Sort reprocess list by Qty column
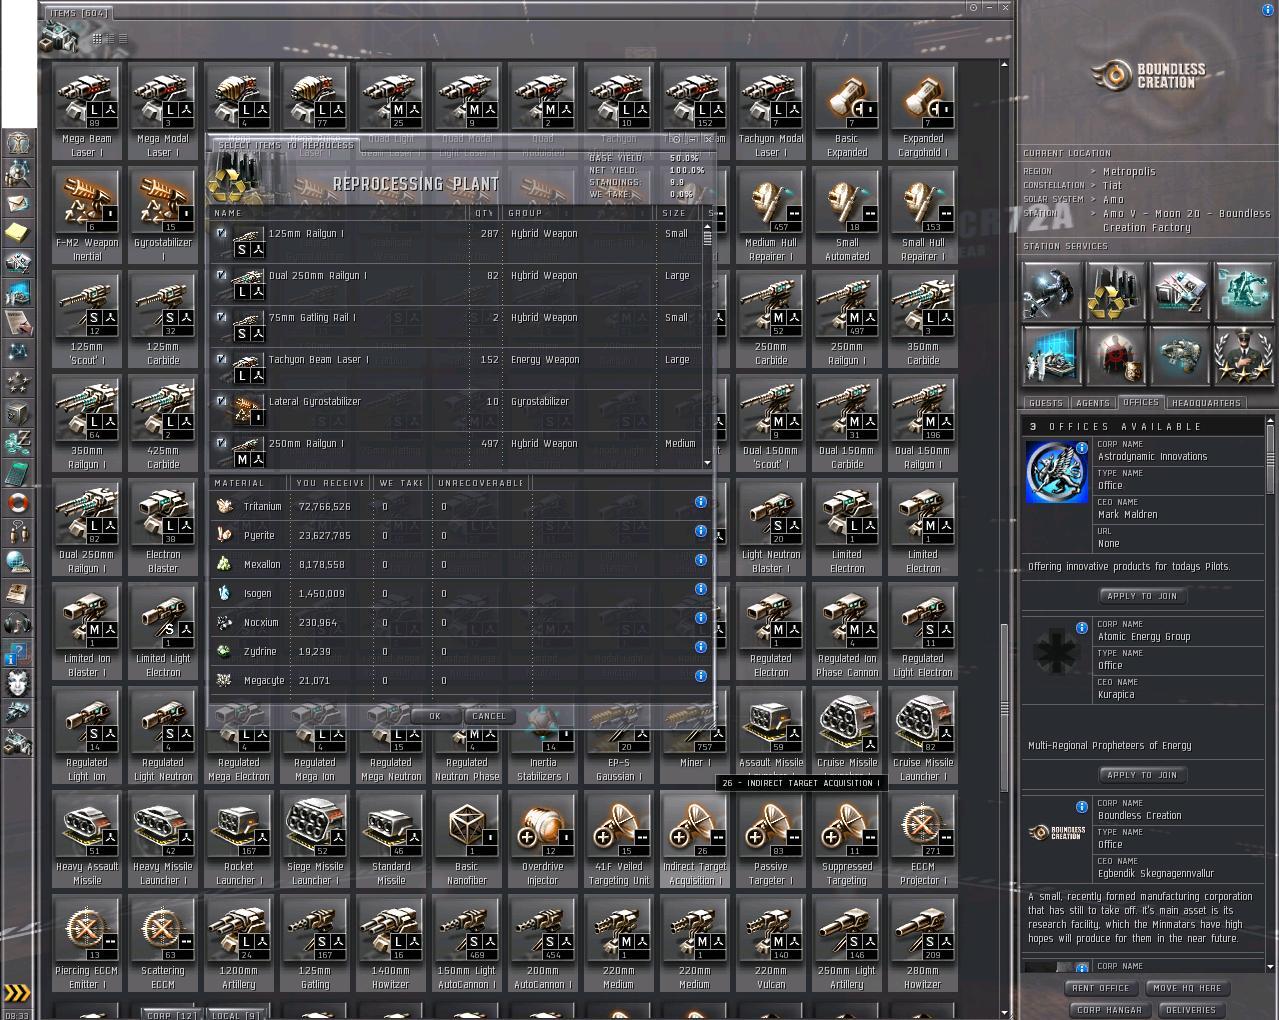Screen dimensions: 1279x1020 [x=484, y=213]
